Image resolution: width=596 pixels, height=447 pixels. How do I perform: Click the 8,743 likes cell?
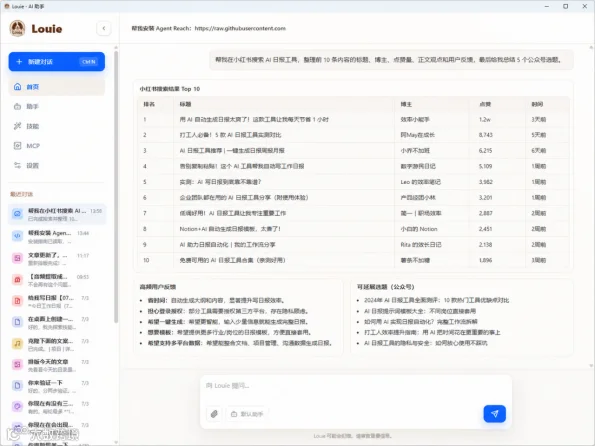coord(485,135)
